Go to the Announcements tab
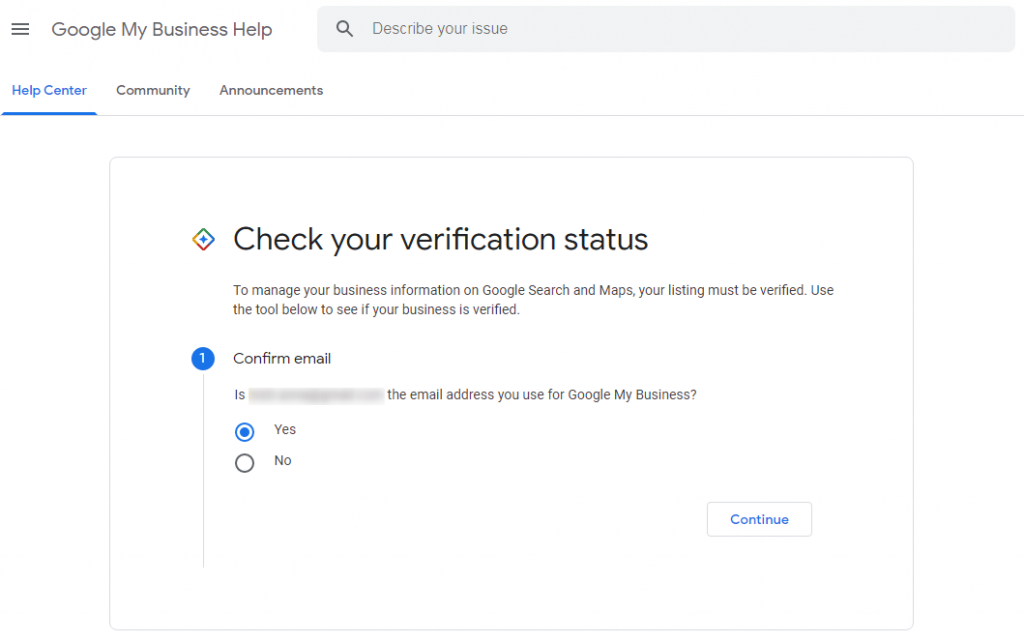 [271, 90]
